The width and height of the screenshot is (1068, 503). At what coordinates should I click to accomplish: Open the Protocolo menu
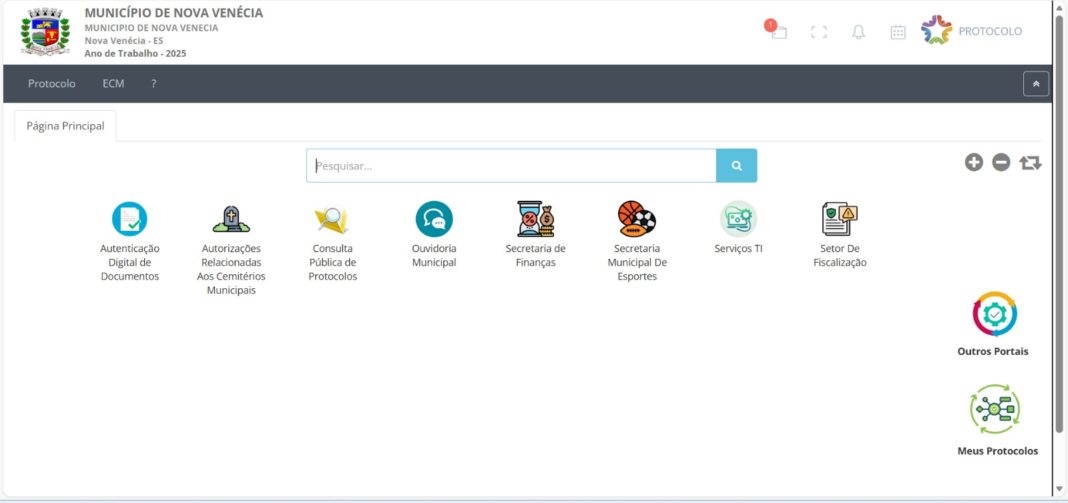(52, 84)
